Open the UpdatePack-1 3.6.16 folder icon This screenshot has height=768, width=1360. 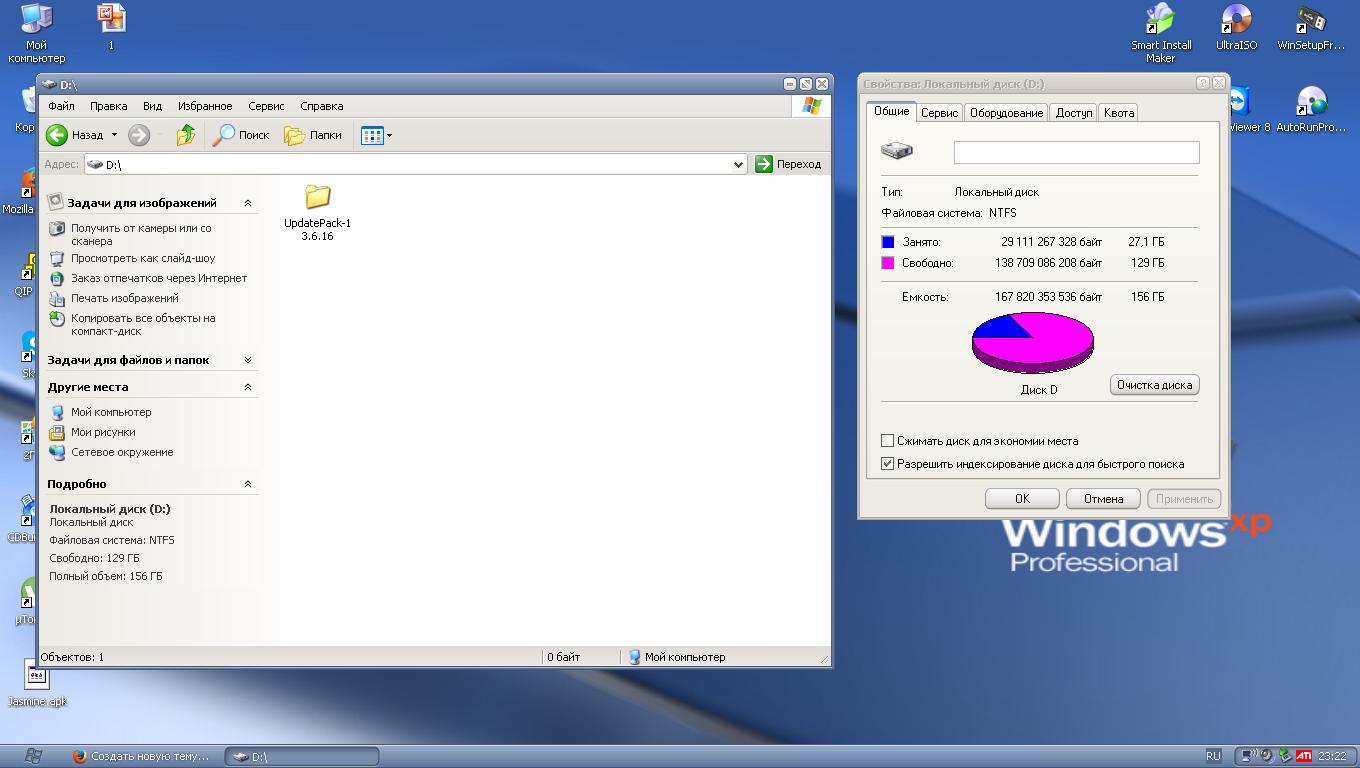point(317,196)
